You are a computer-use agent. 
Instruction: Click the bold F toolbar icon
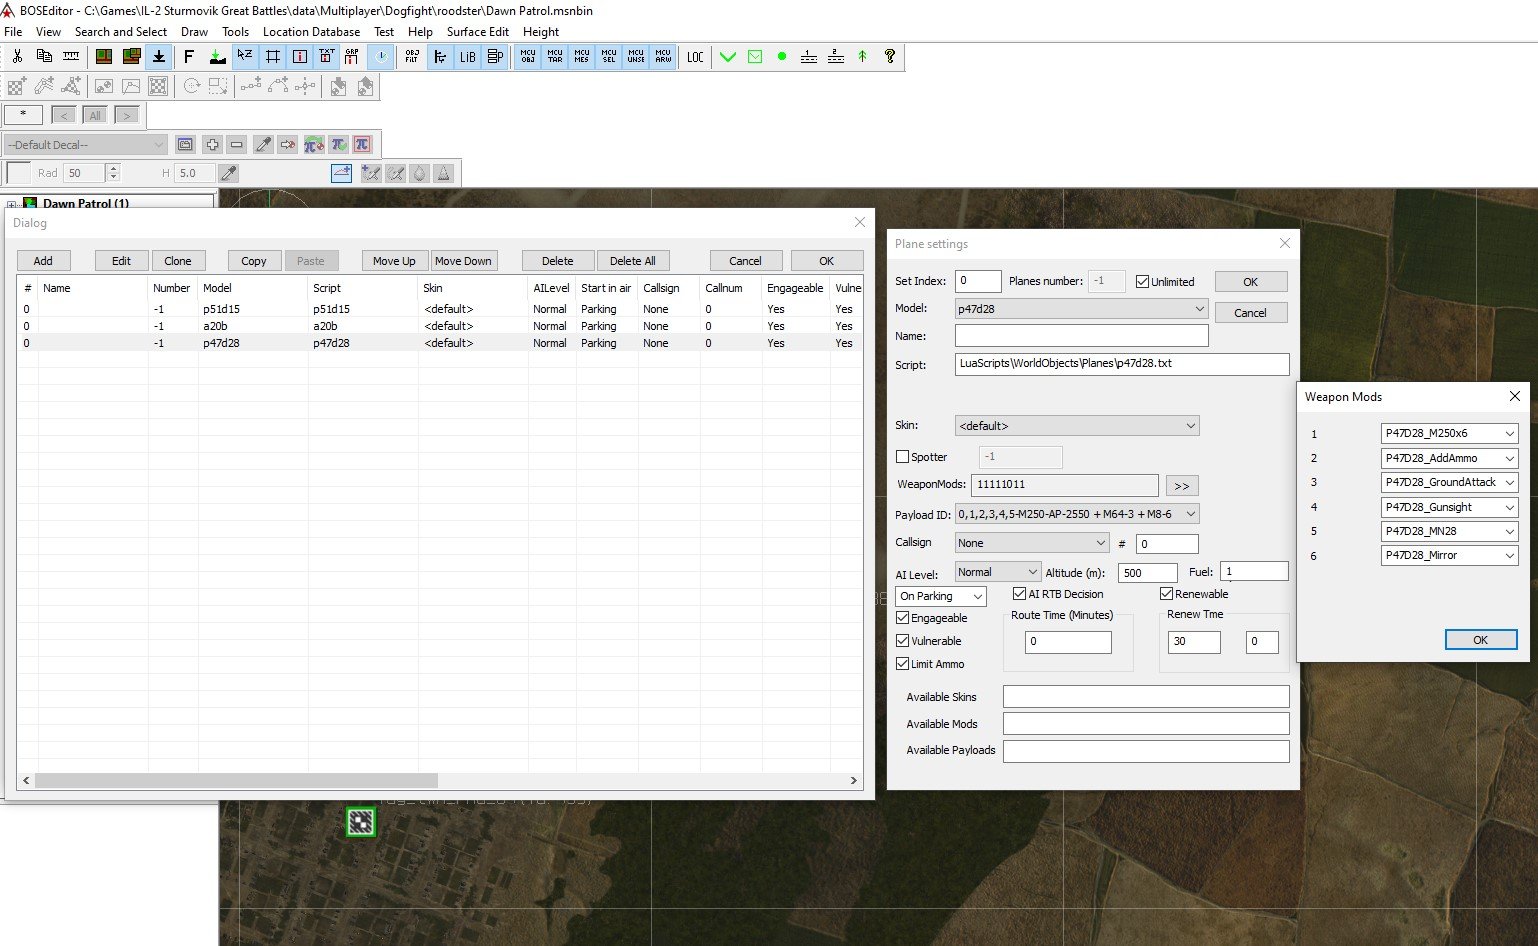click(x=189, y=57)
